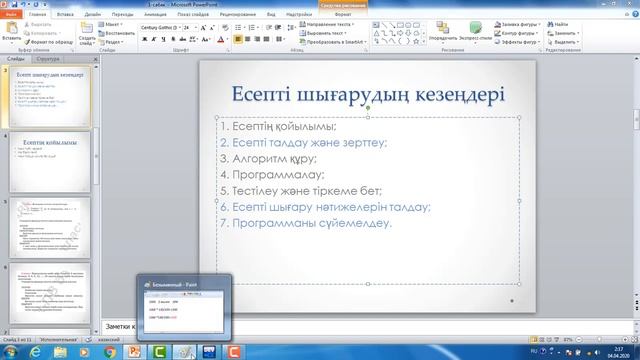This screenshot has height=360, width=640.
Task: Toggle strikethrough abc formatting
Action: [182, 39]
